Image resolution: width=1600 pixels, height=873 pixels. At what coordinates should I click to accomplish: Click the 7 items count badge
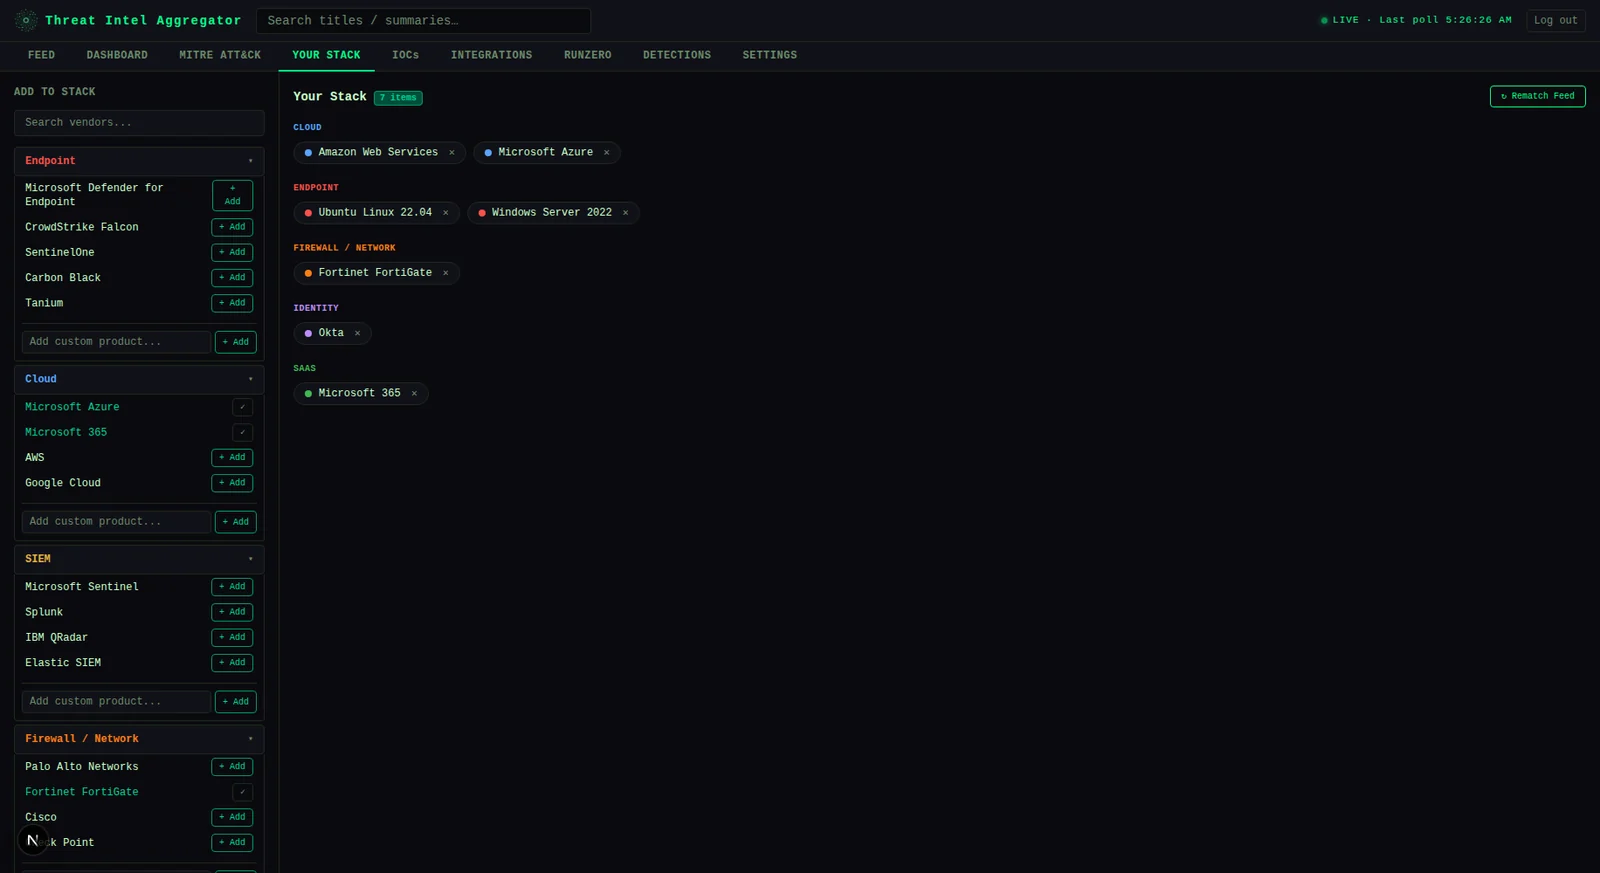tap(398, 98)
